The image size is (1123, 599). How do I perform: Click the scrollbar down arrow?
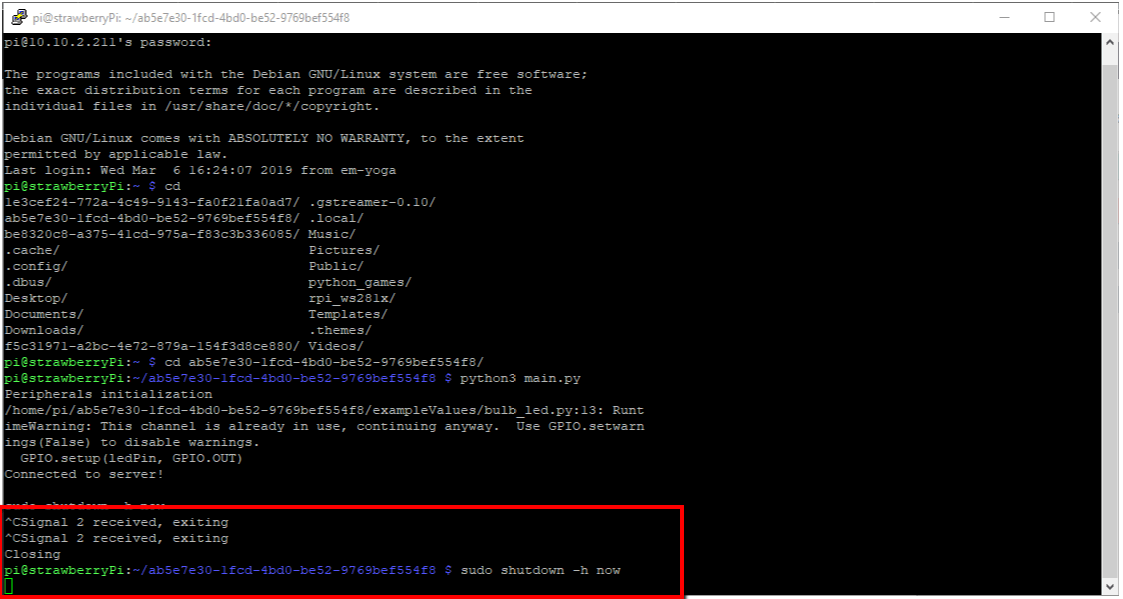[1110, 586]
